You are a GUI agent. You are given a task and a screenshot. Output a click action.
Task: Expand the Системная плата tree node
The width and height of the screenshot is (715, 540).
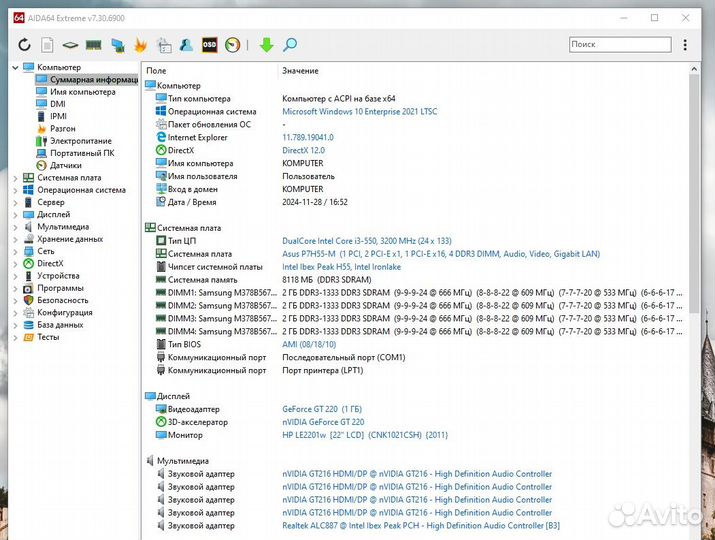point(14,178)
